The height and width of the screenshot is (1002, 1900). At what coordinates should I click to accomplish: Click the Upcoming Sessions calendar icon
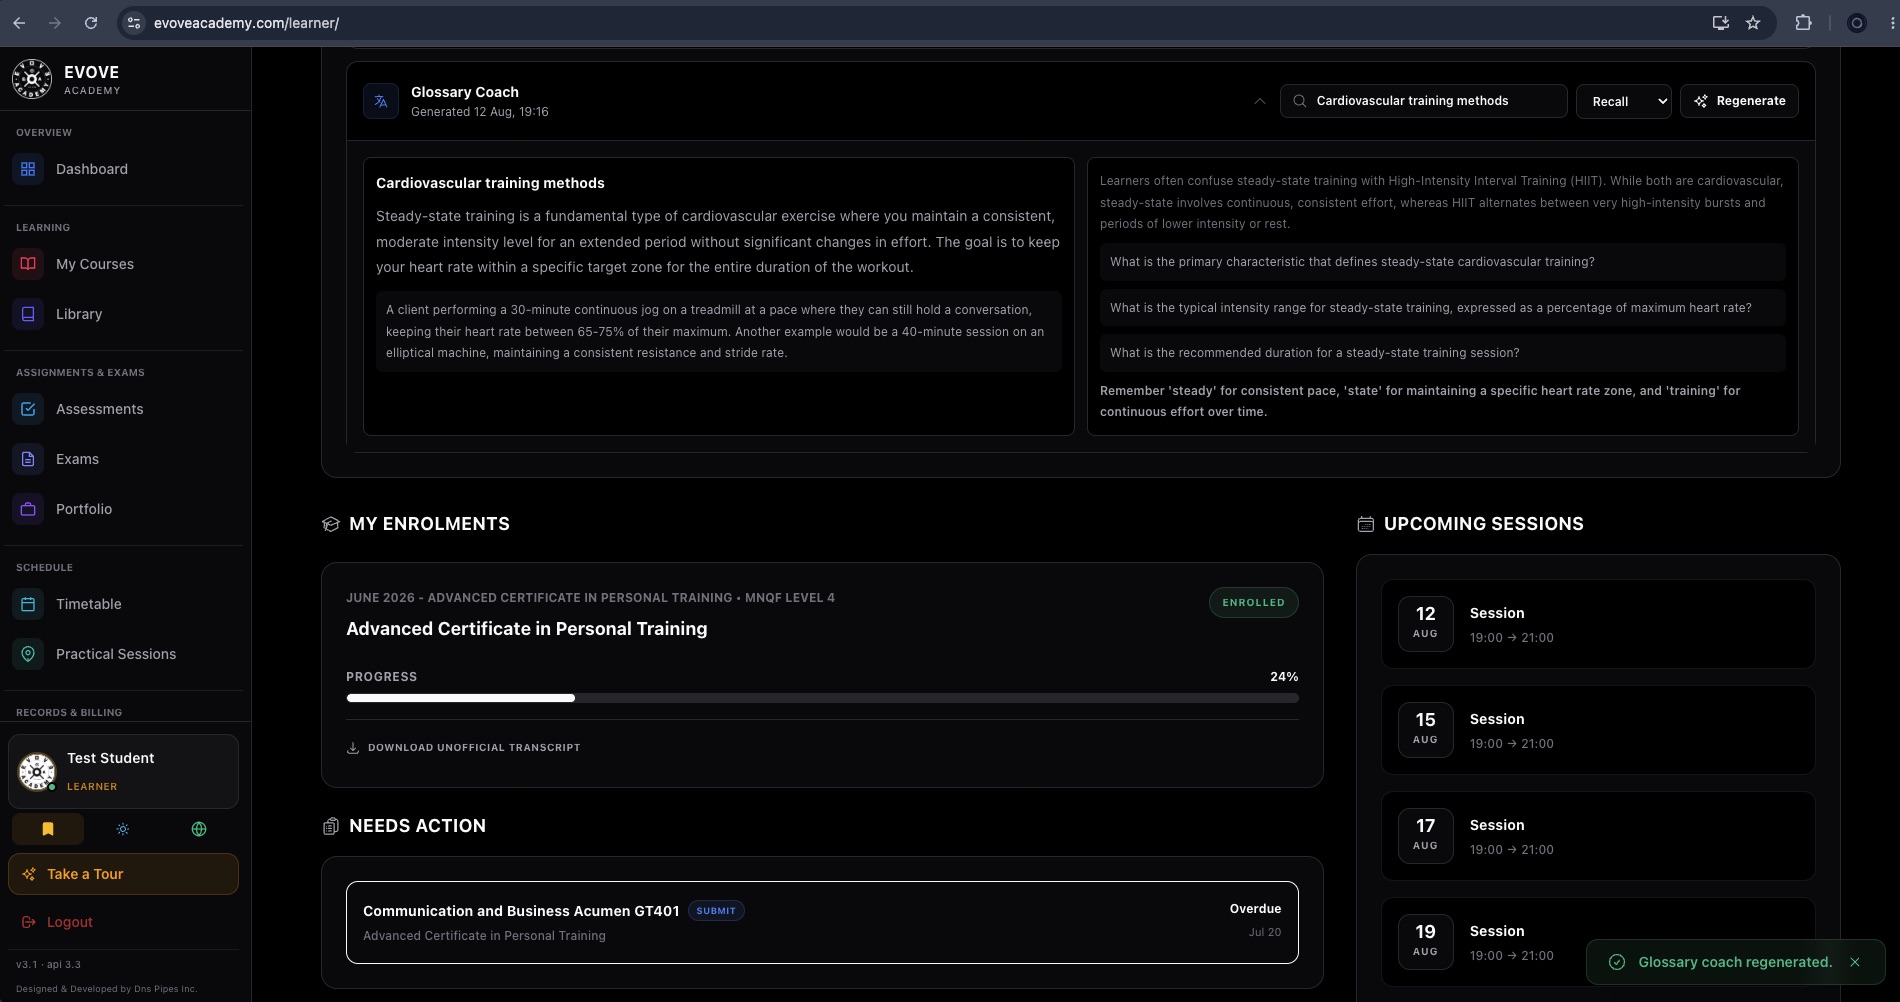[1366, 524]
